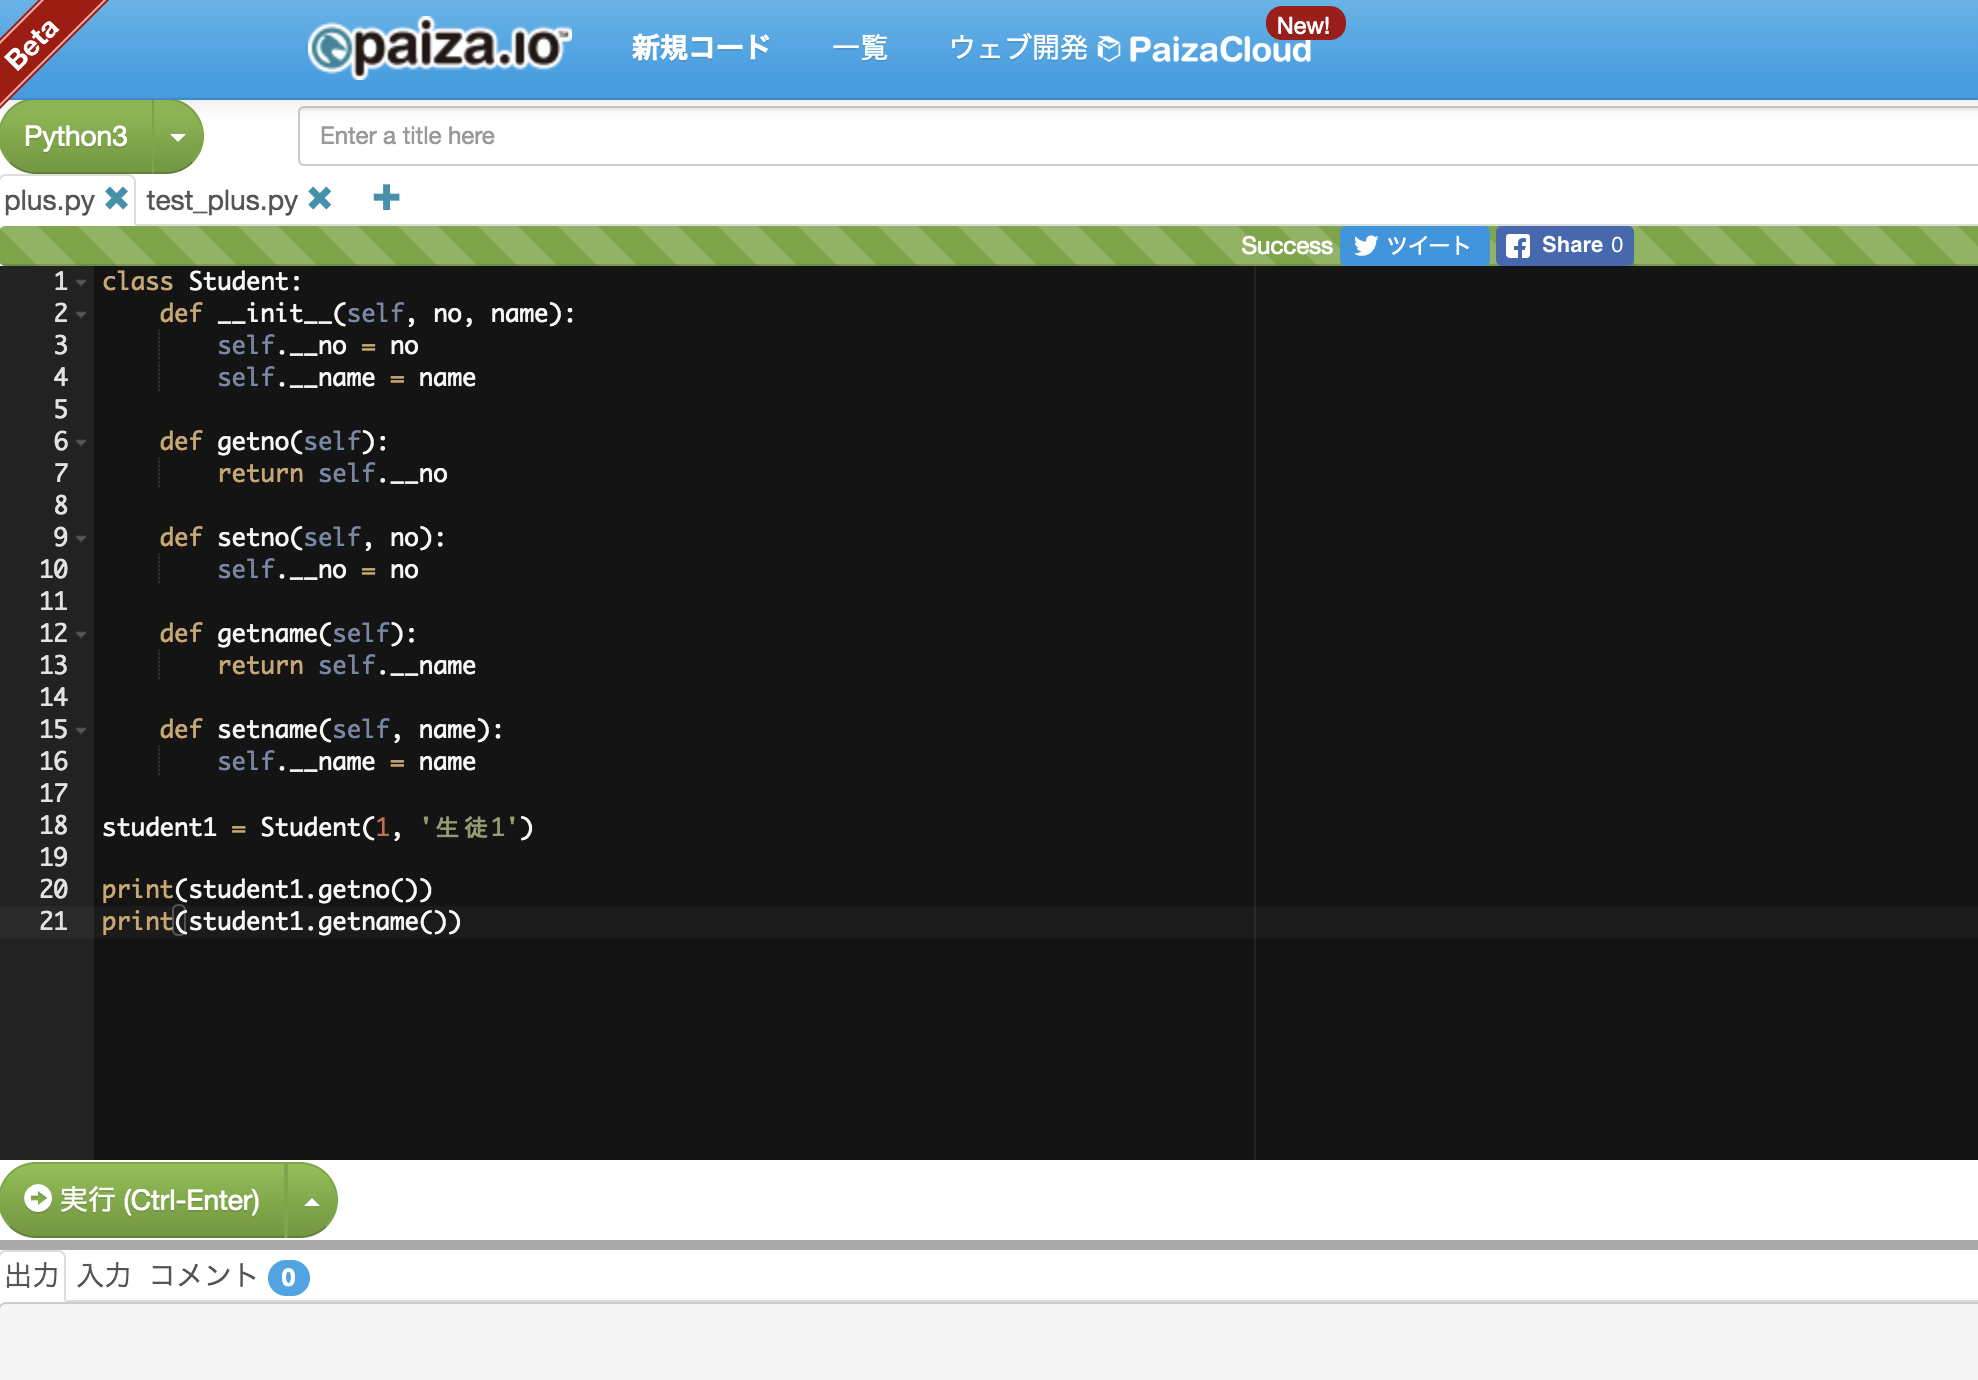The height and width of the screenshot is (1380, 1978).
Task: Close the plus.py tab with X icon
Action: (116, 198)
